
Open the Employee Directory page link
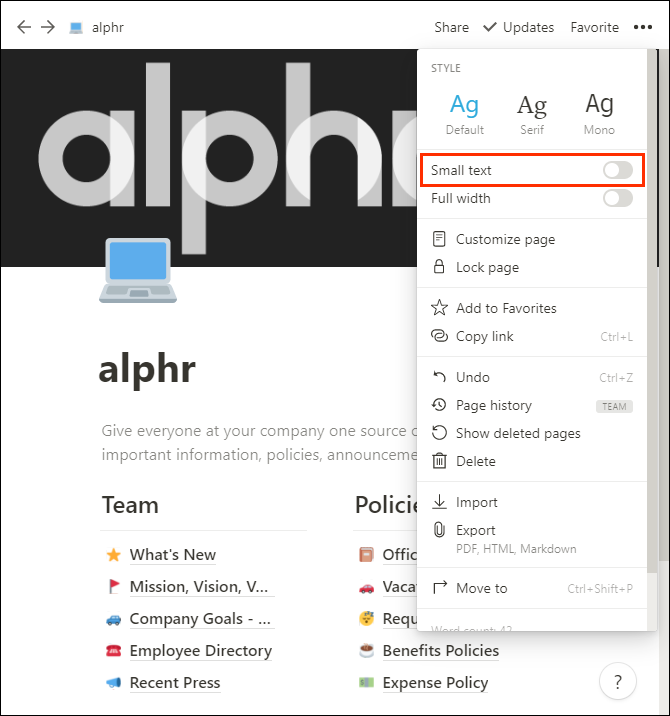200,650
